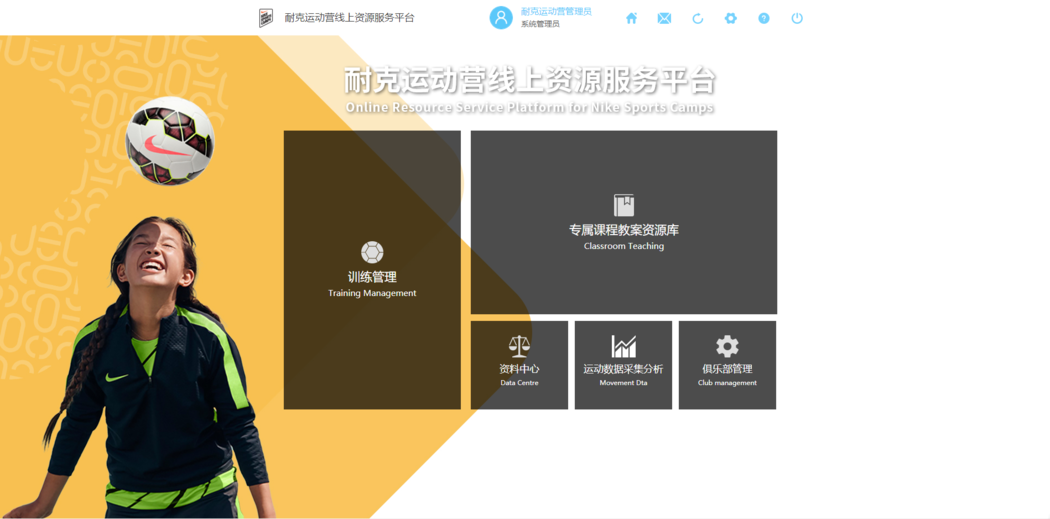Open the 训练管理 Training Management tile

click(x=372, y=270)
